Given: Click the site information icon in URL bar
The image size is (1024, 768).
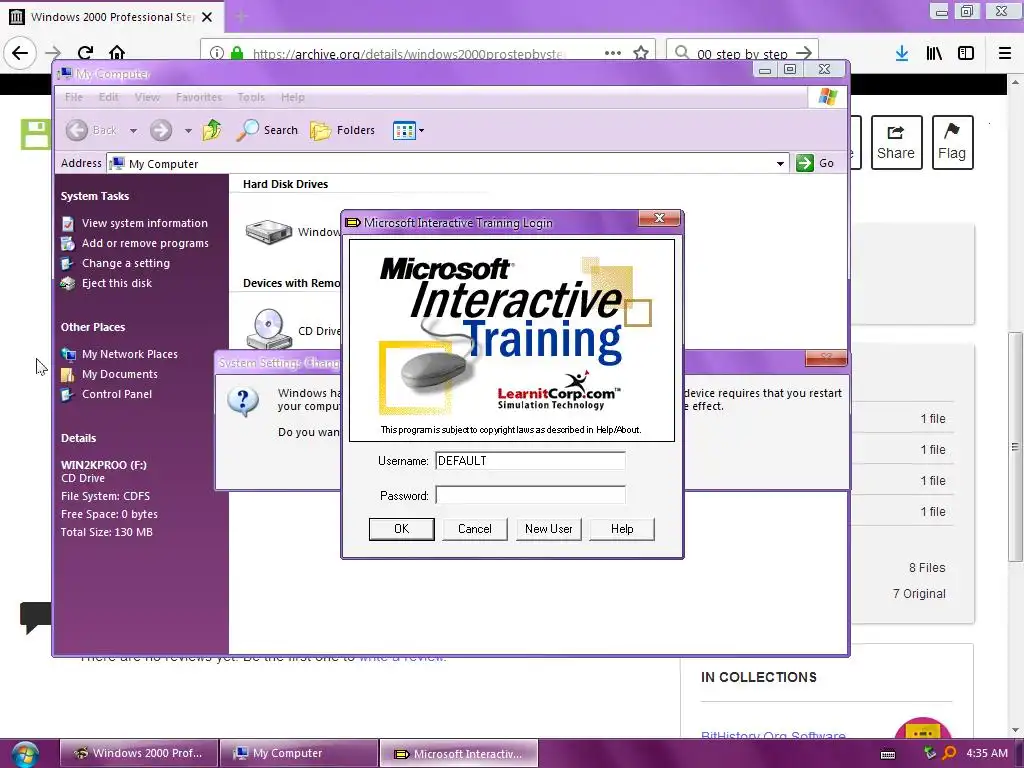Looking at the screenshot, I should (216, 53).
